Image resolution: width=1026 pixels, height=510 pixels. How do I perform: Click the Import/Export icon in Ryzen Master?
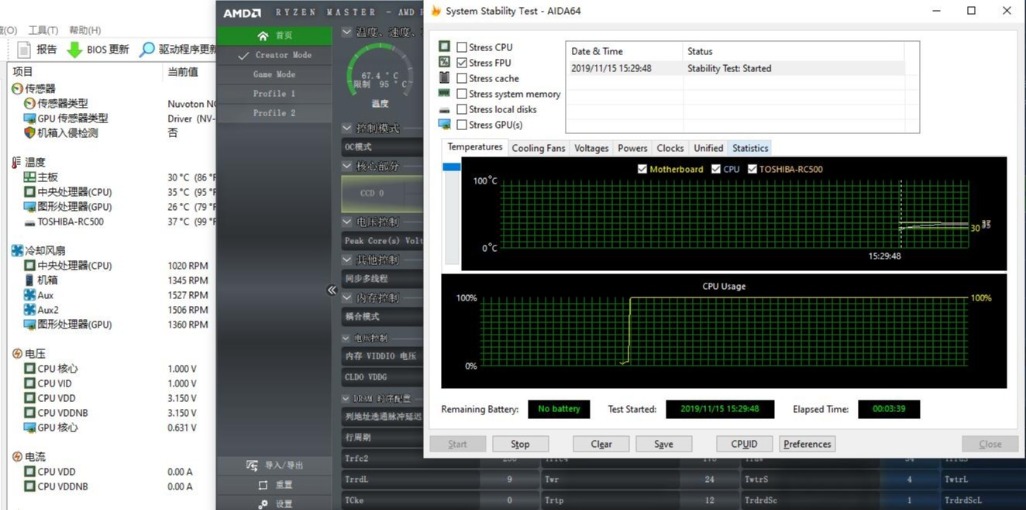pyautogui.click(x=252, y=465)
